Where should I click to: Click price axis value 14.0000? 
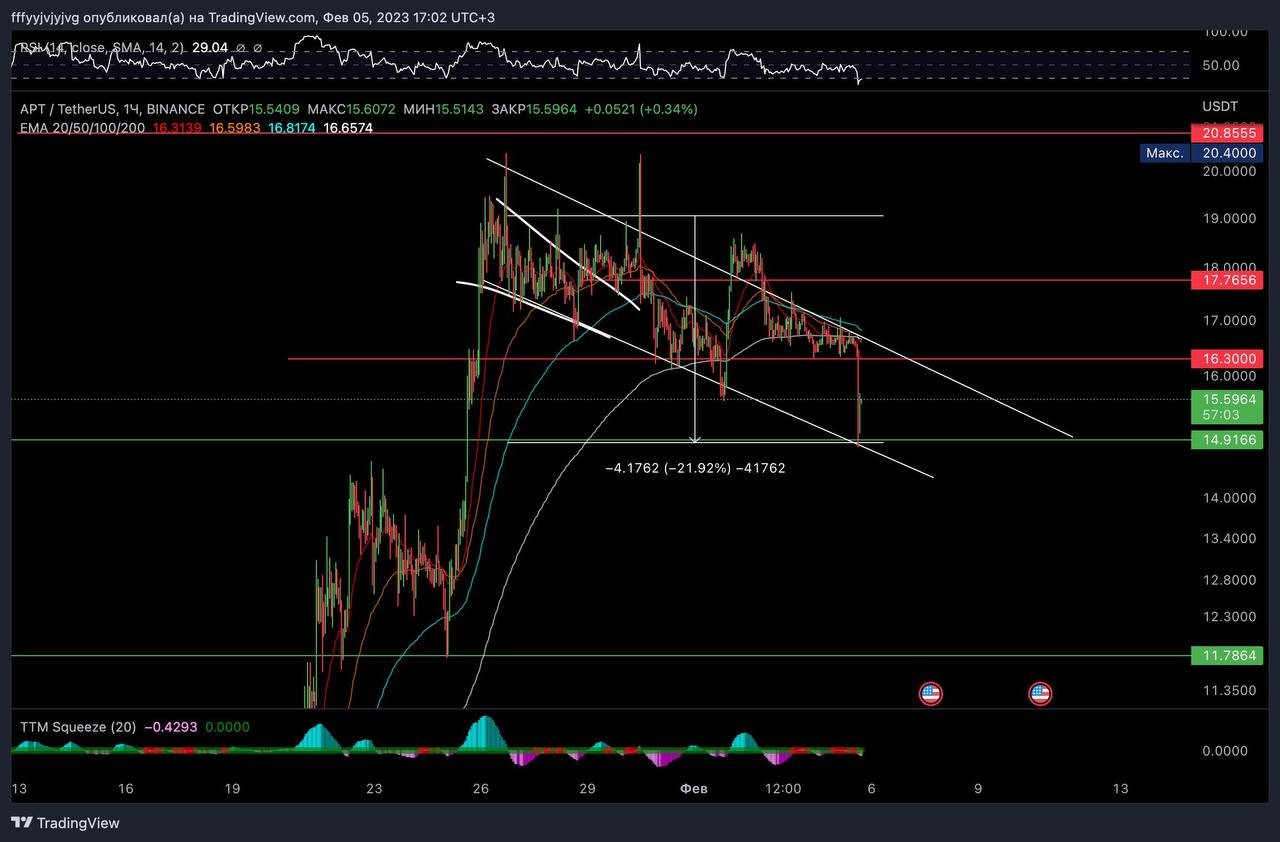coord(1228,498)
